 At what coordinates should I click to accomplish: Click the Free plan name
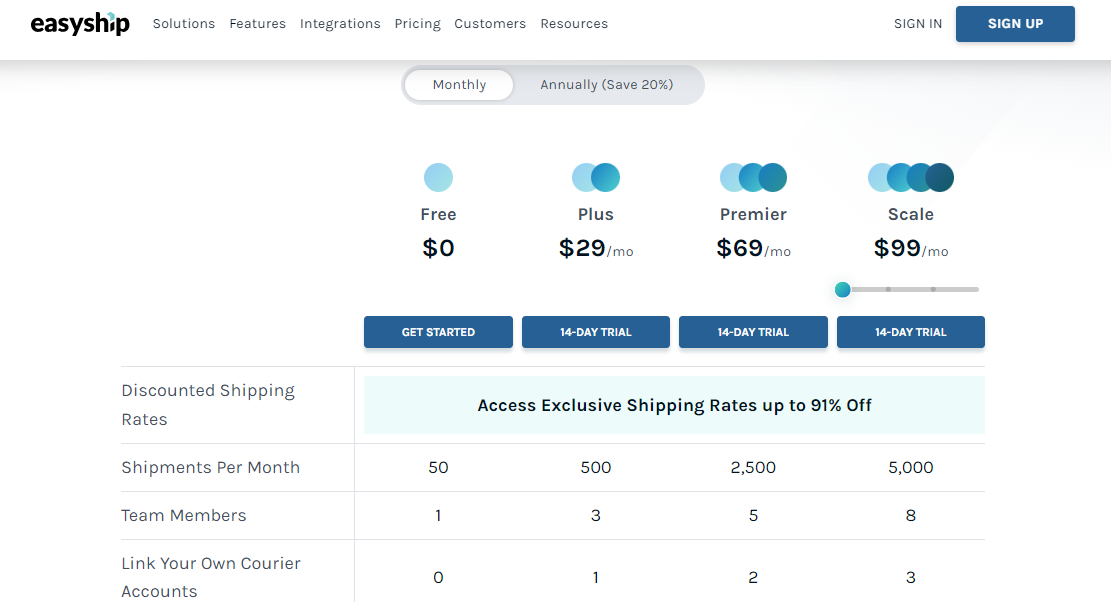439,215
